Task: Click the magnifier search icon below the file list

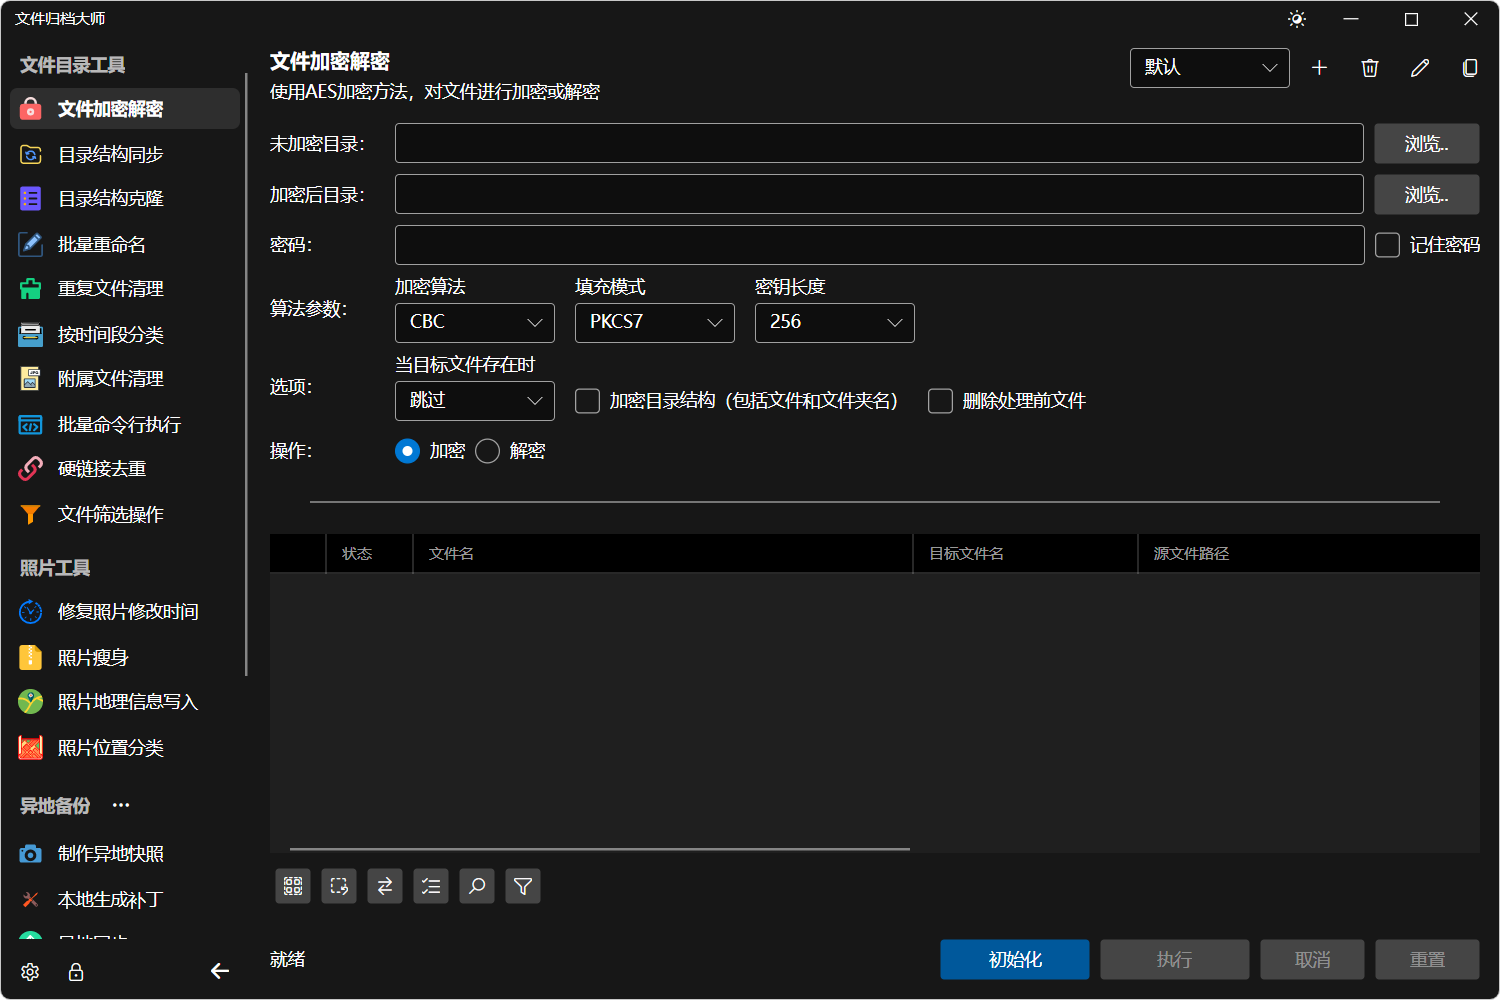Action: tap(477, 886)
